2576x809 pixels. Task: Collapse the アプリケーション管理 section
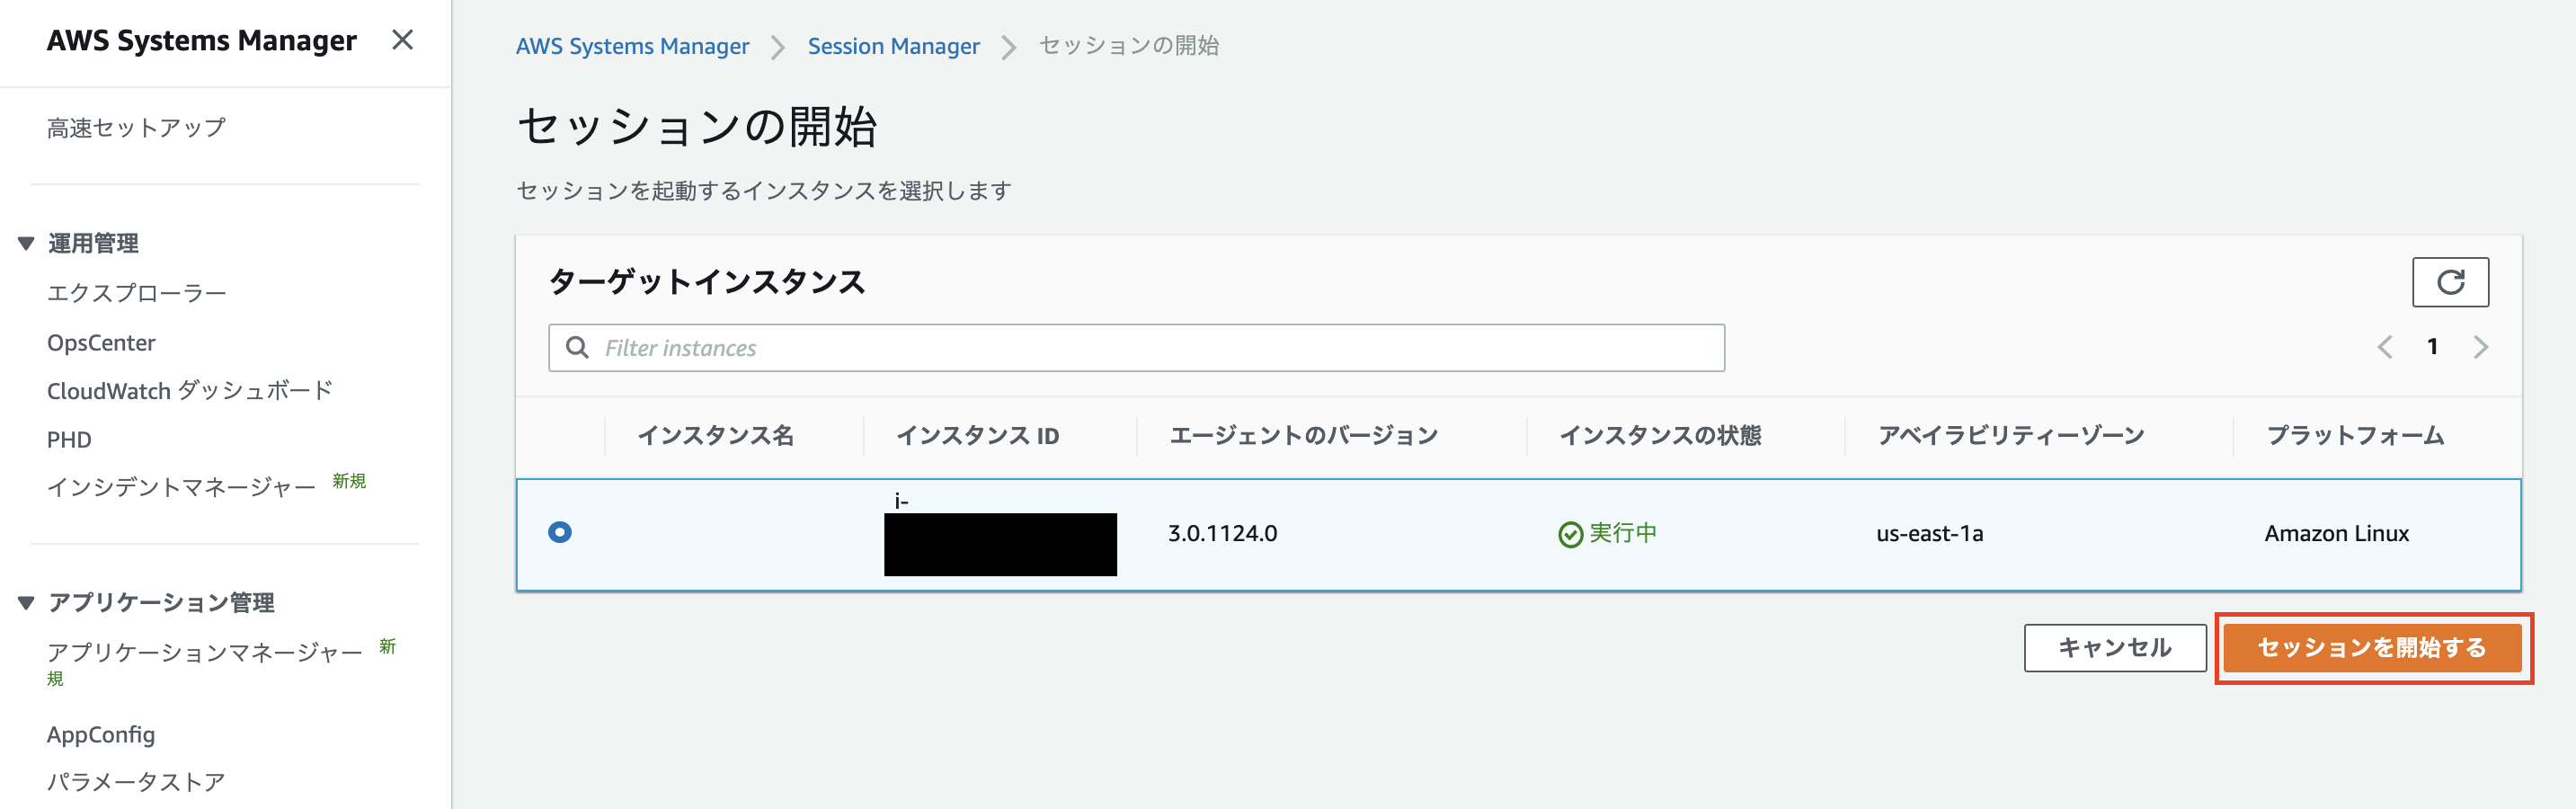(27, 602)
